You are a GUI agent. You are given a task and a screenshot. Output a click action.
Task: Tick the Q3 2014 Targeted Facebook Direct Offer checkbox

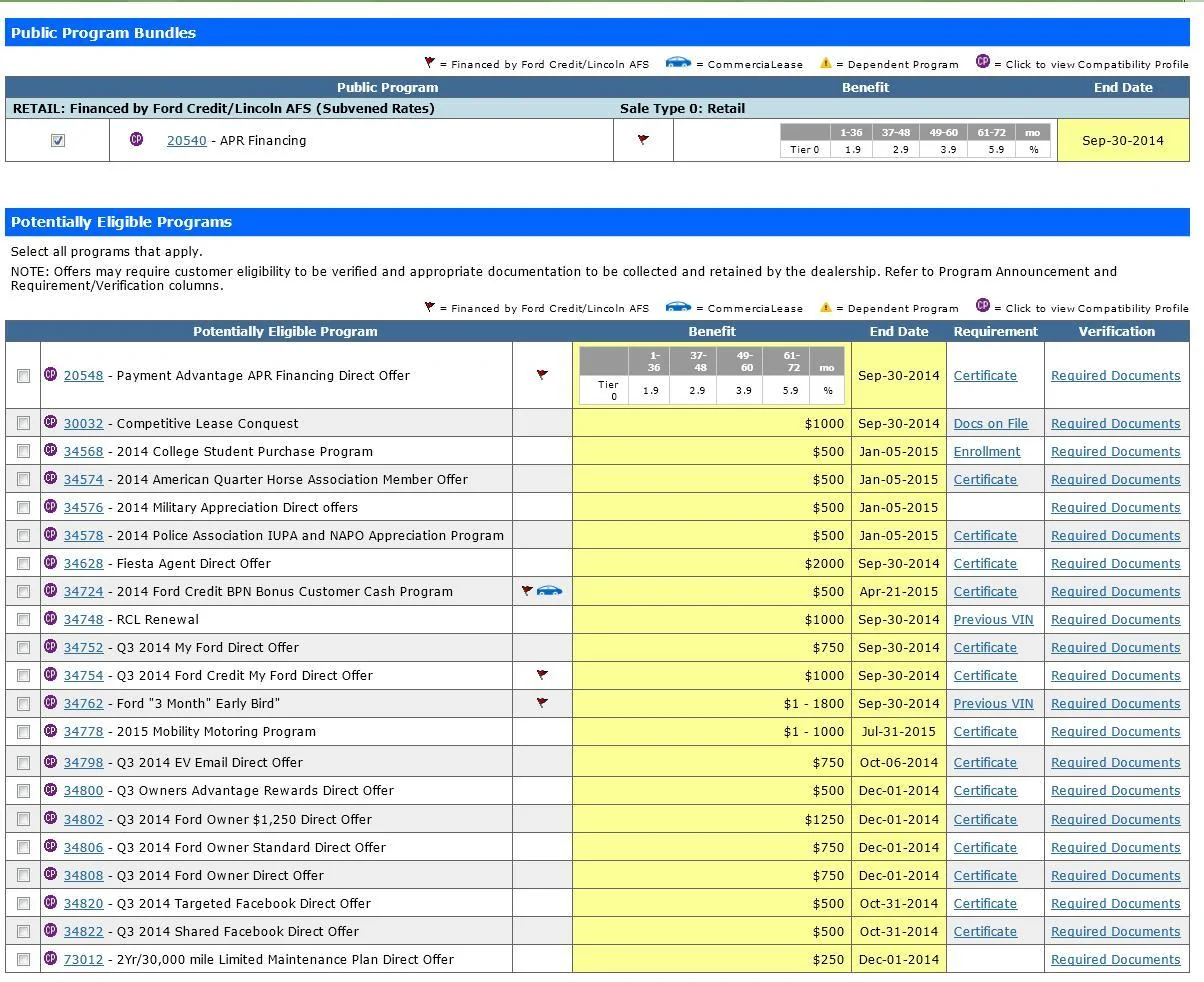tap(24, 904)
